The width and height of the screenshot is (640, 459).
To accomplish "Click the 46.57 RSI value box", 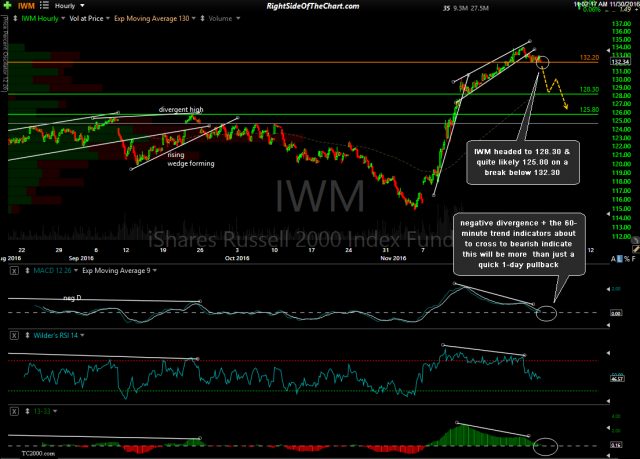I will point(617,379).
